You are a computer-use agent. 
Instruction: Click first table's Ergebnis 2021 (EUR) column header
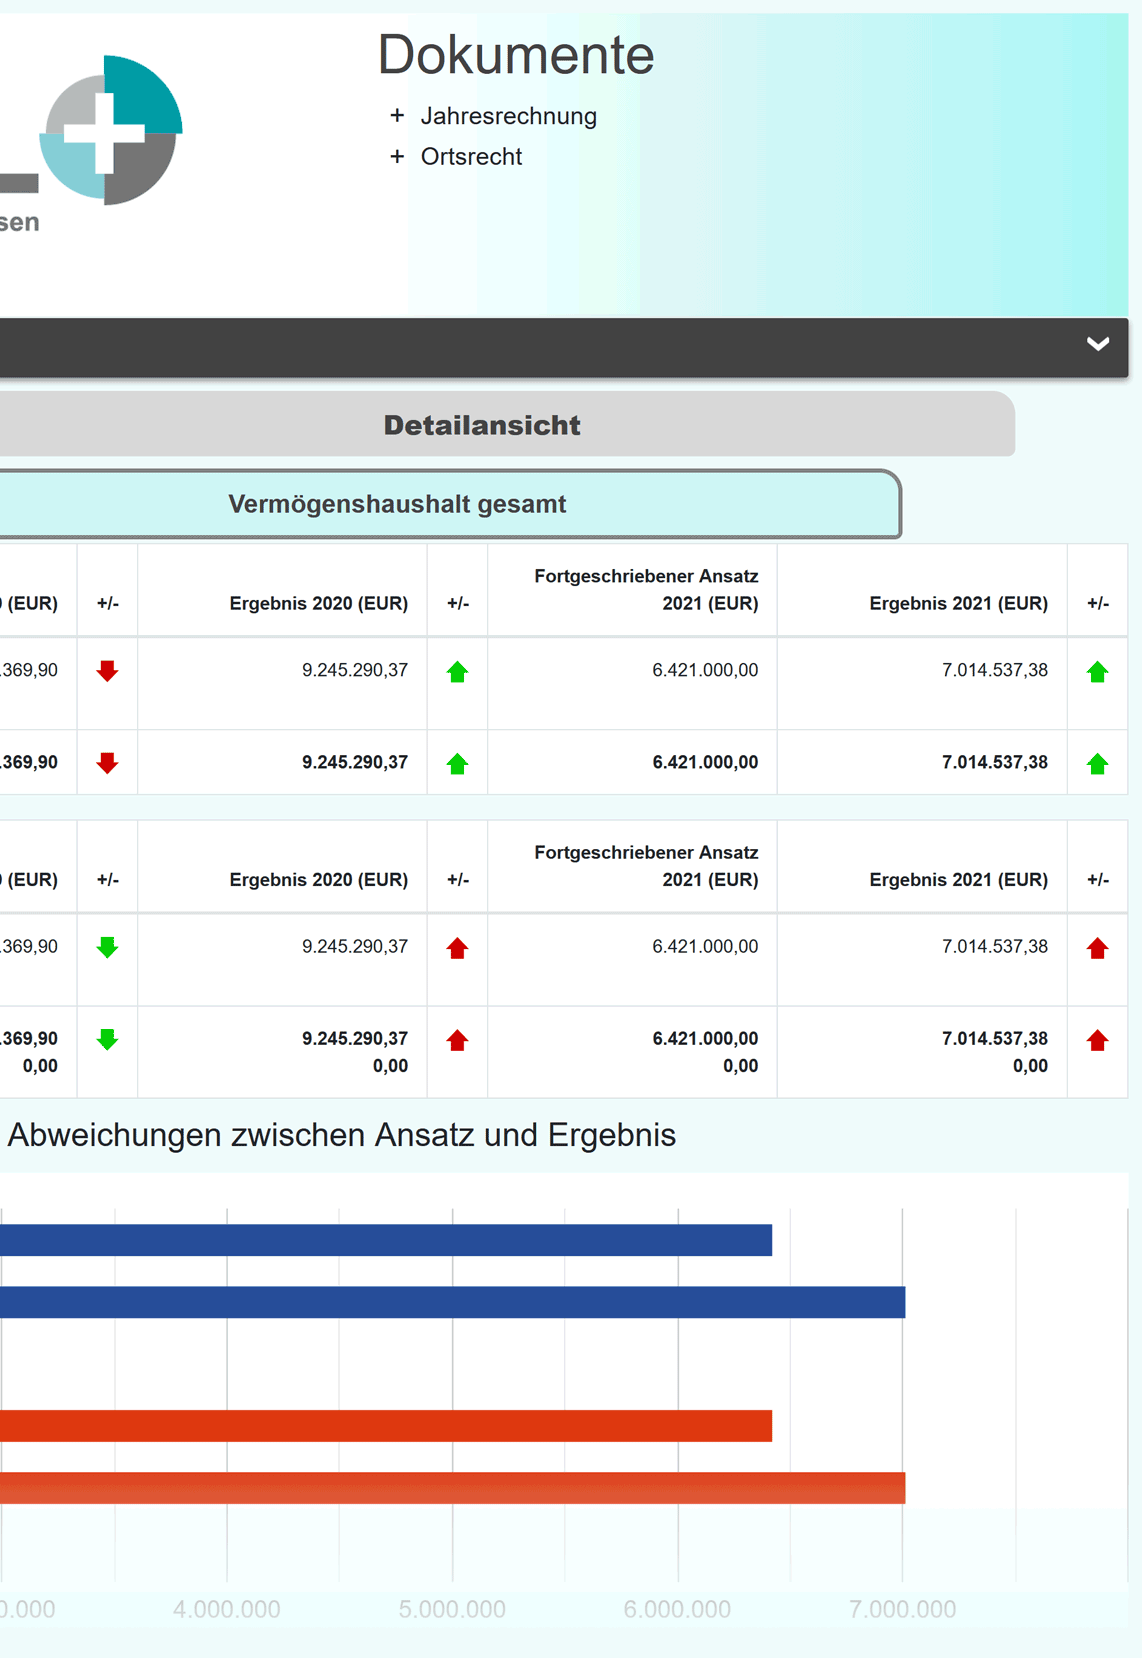coord(958,603)
